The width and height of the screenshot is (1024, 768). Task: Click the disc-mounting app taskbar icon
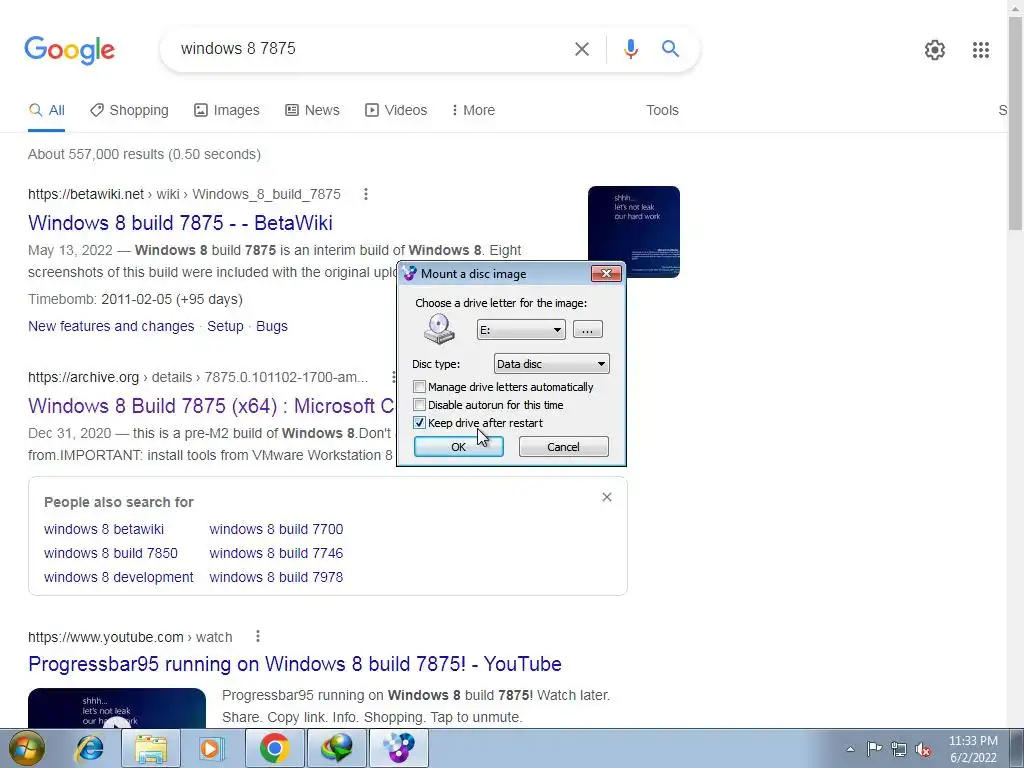(399, 748)
